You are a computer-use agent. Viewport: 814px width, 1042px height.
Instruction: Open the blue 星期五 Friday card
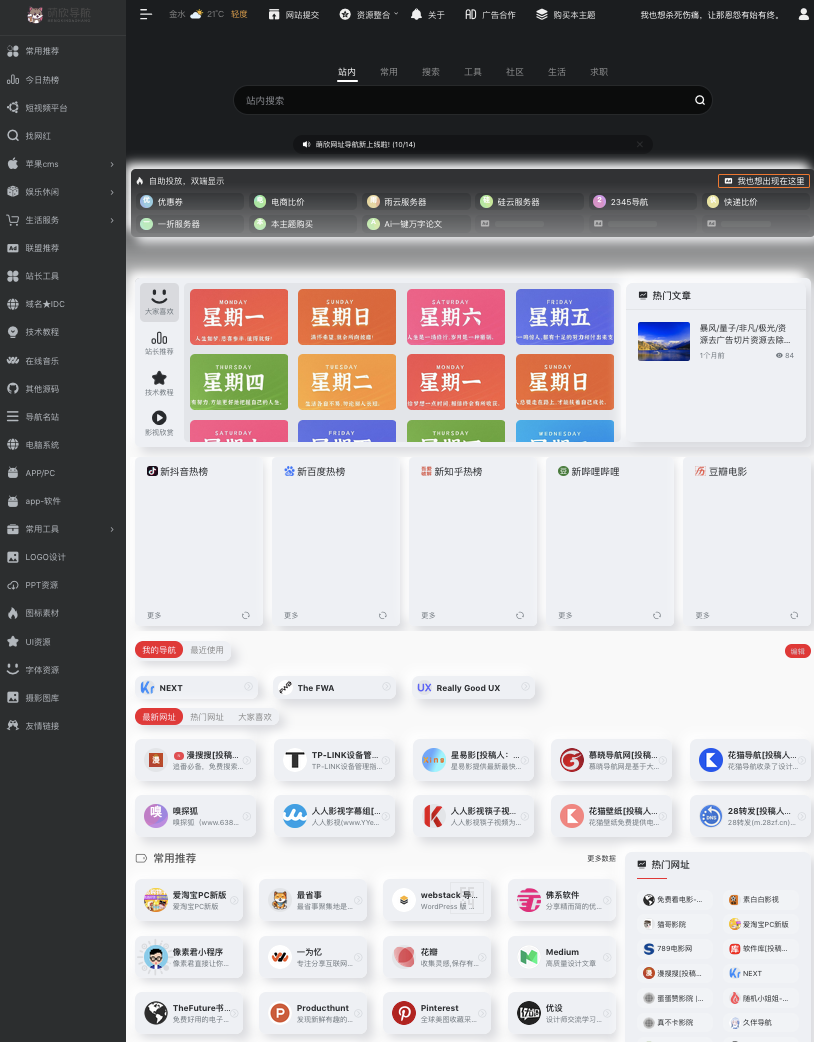coord(565,316)
